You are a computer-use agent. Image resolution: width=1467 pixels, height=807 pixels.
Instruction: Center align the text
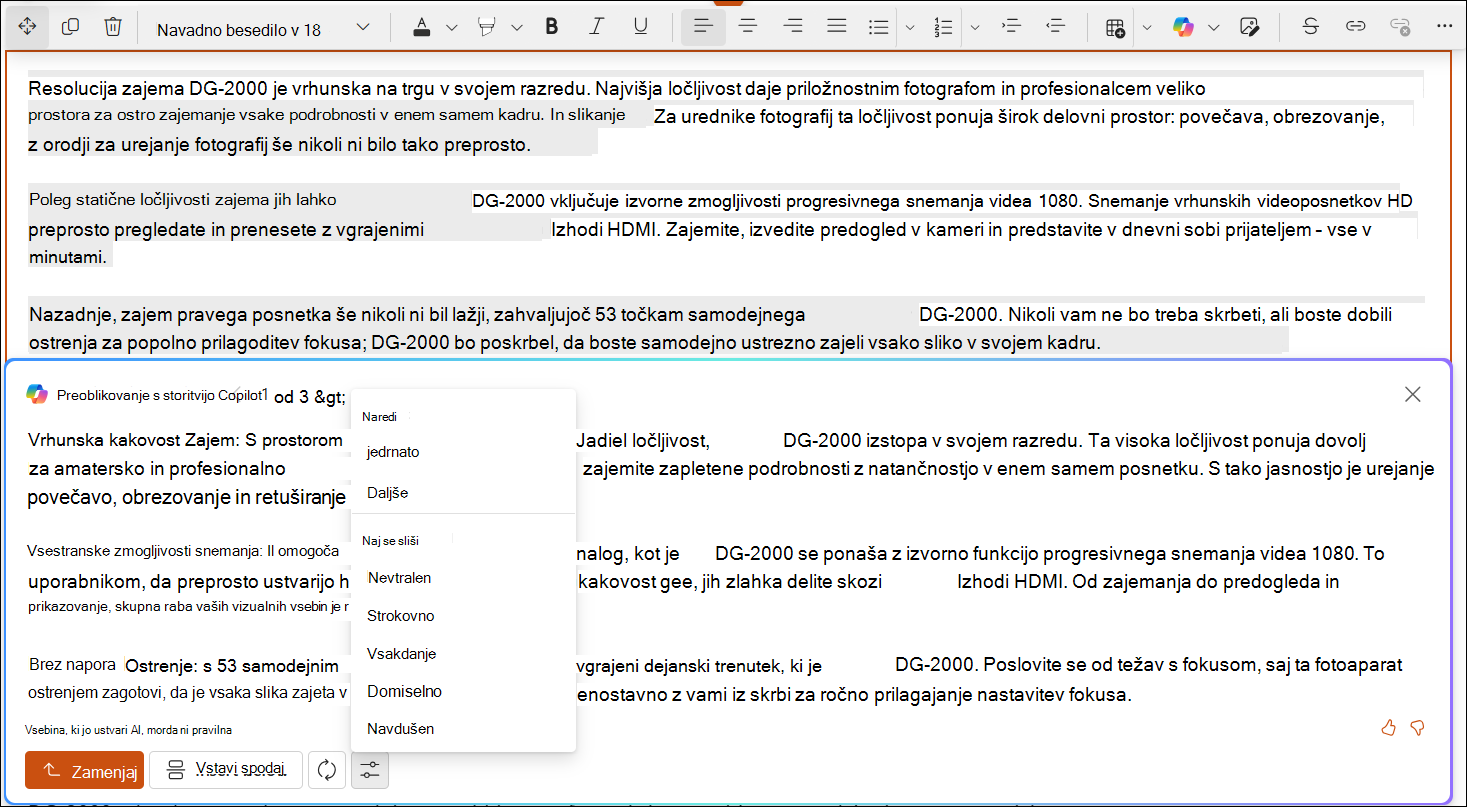pos(747,27)
